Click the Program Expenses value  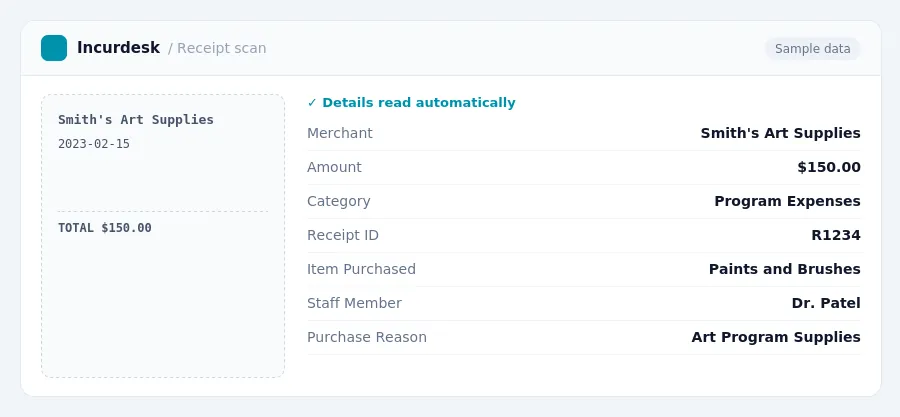[787, 201]
